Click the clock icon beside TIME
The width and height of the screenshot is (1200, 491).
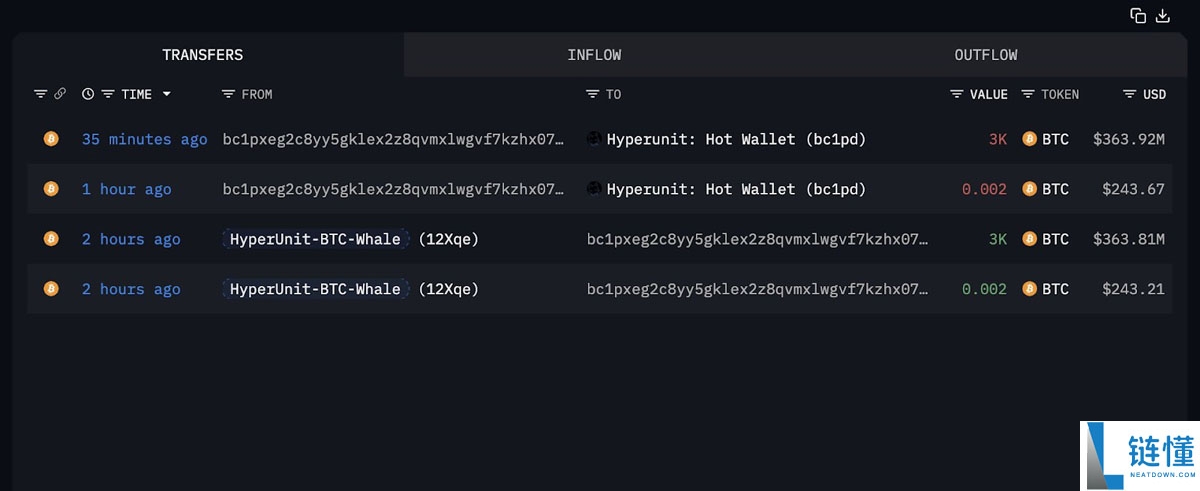point(88,94)
